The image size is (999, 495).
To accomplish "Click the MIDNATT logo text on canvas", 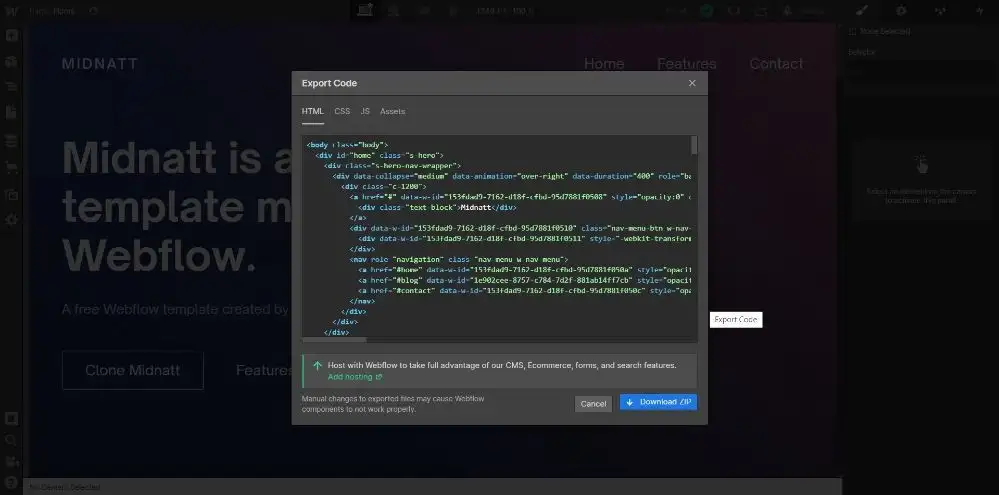I will [x=100, y=64].
